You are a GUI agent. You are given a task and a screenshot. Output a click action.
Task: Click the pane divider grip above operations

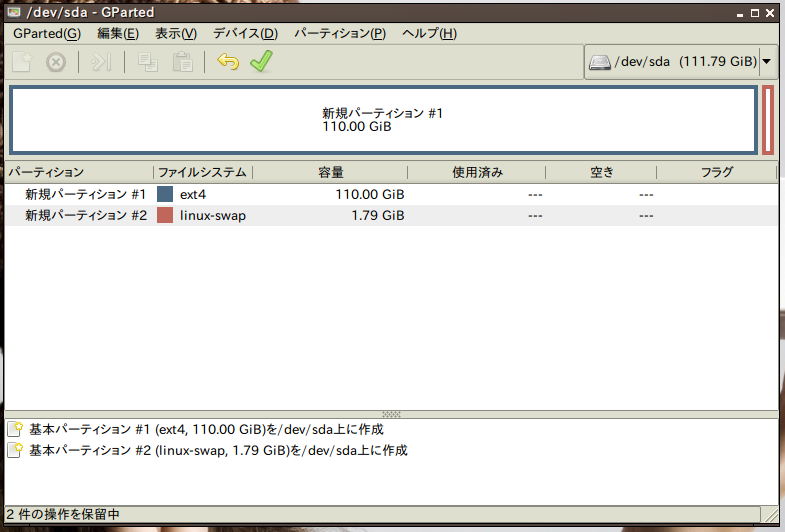[x=391, y=414]
